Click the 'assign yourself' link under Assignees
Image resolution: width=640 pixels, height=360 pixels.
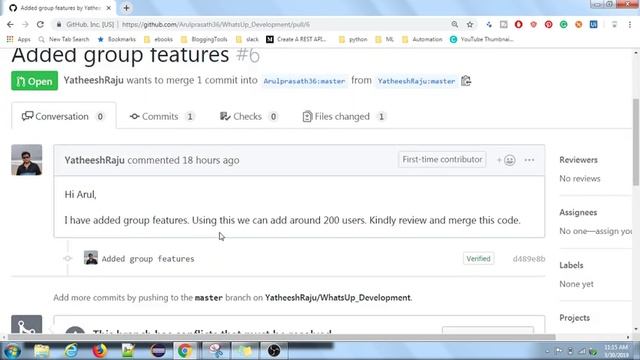click(x=614, y=231)
